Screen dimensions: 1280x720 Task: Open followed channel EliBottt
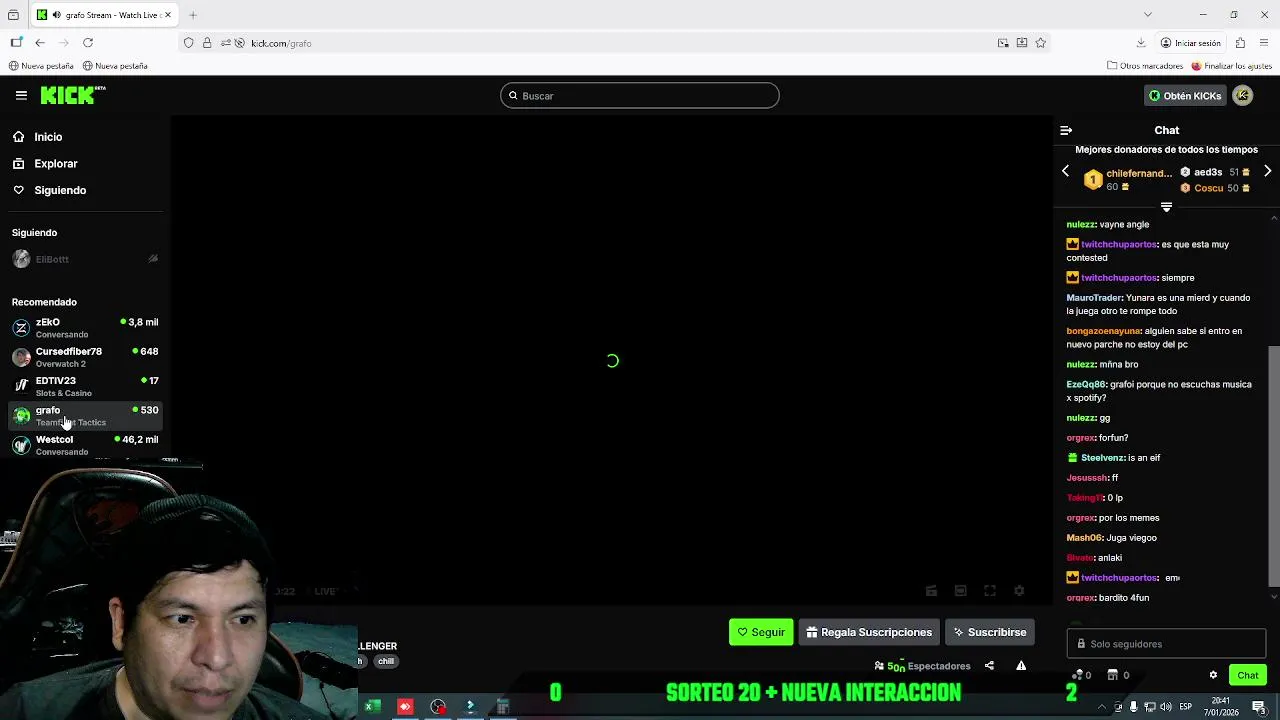[85, 259]
